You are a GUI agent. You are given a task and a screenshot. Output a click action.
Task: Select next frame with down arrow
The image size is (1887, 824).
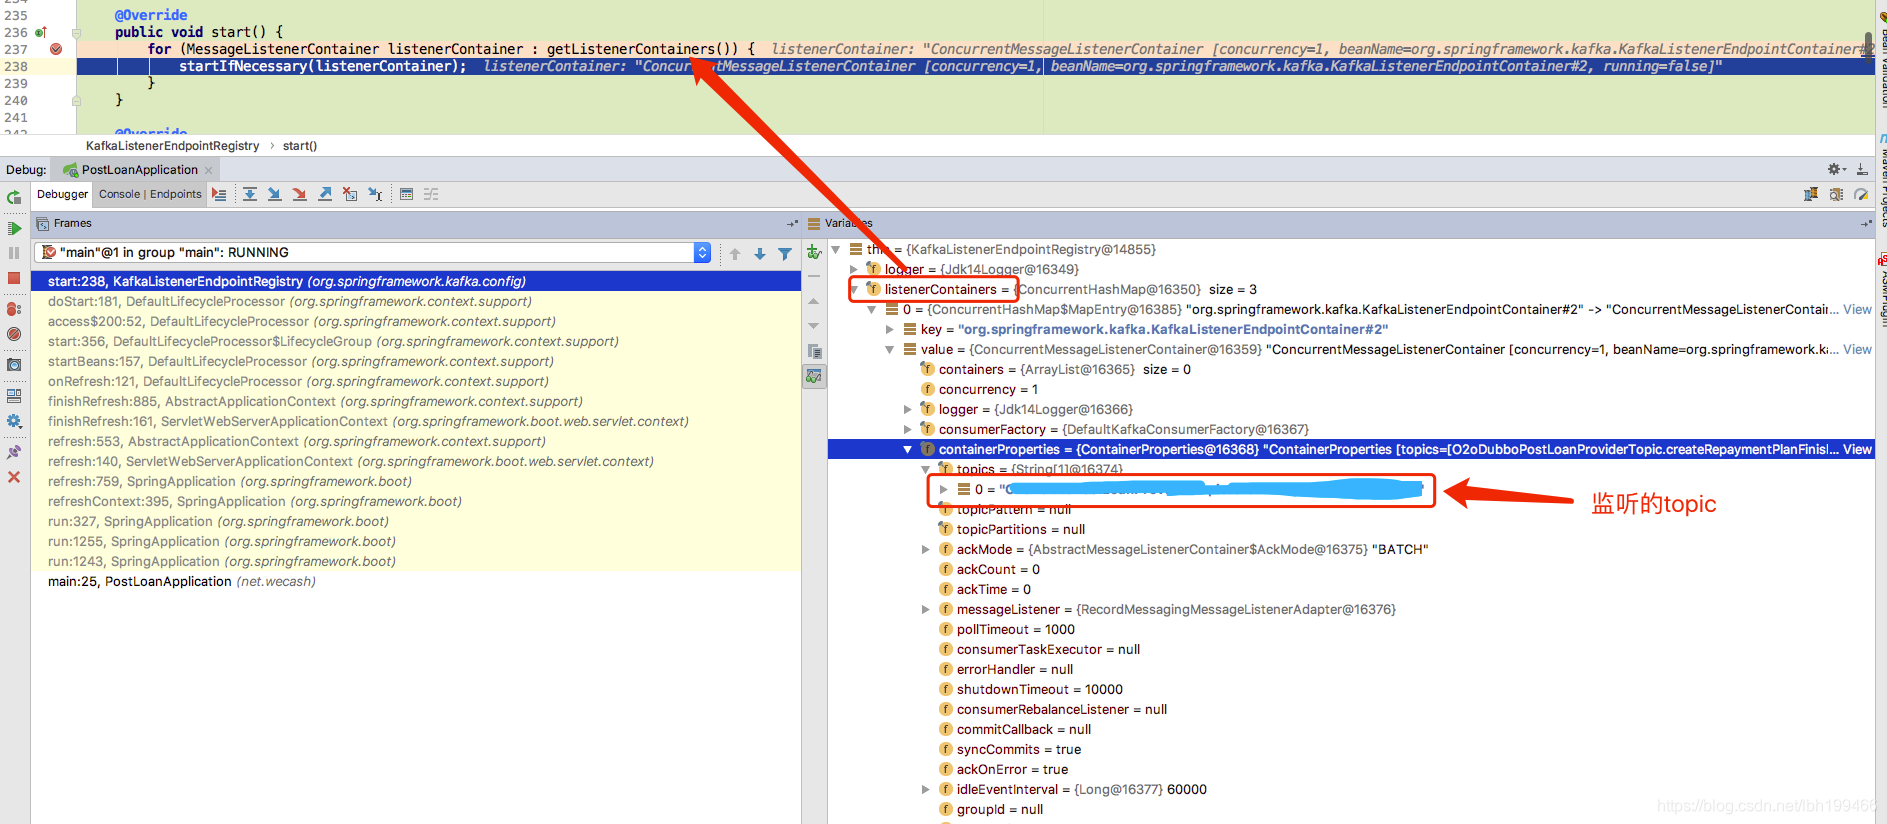pos(760,254)
